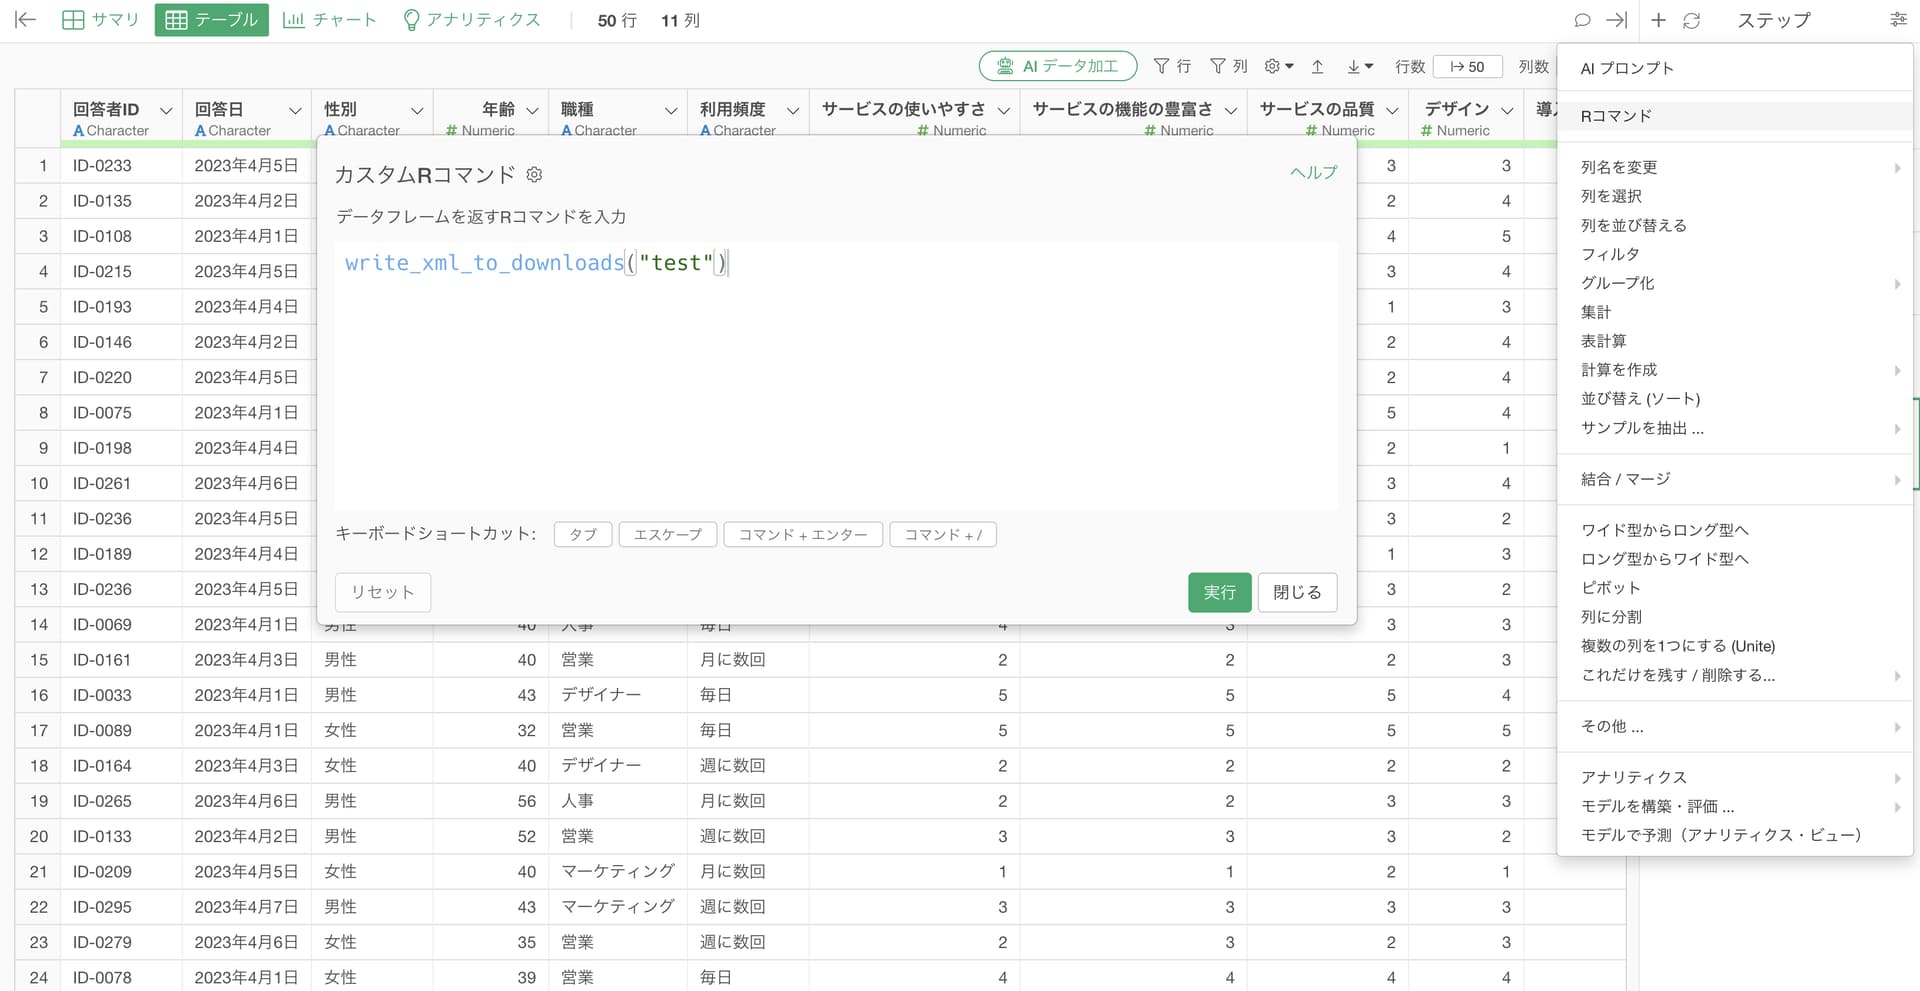Select フィルタ from the step menu
The image size is (1920, 991).
tap(1610, 254)
